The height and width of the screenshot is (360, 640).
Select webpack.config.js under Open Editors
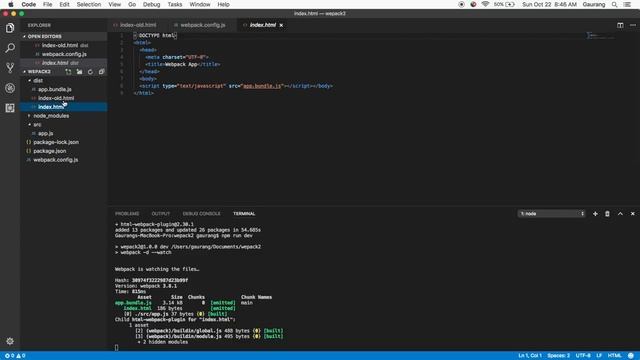tap(64, 54)
